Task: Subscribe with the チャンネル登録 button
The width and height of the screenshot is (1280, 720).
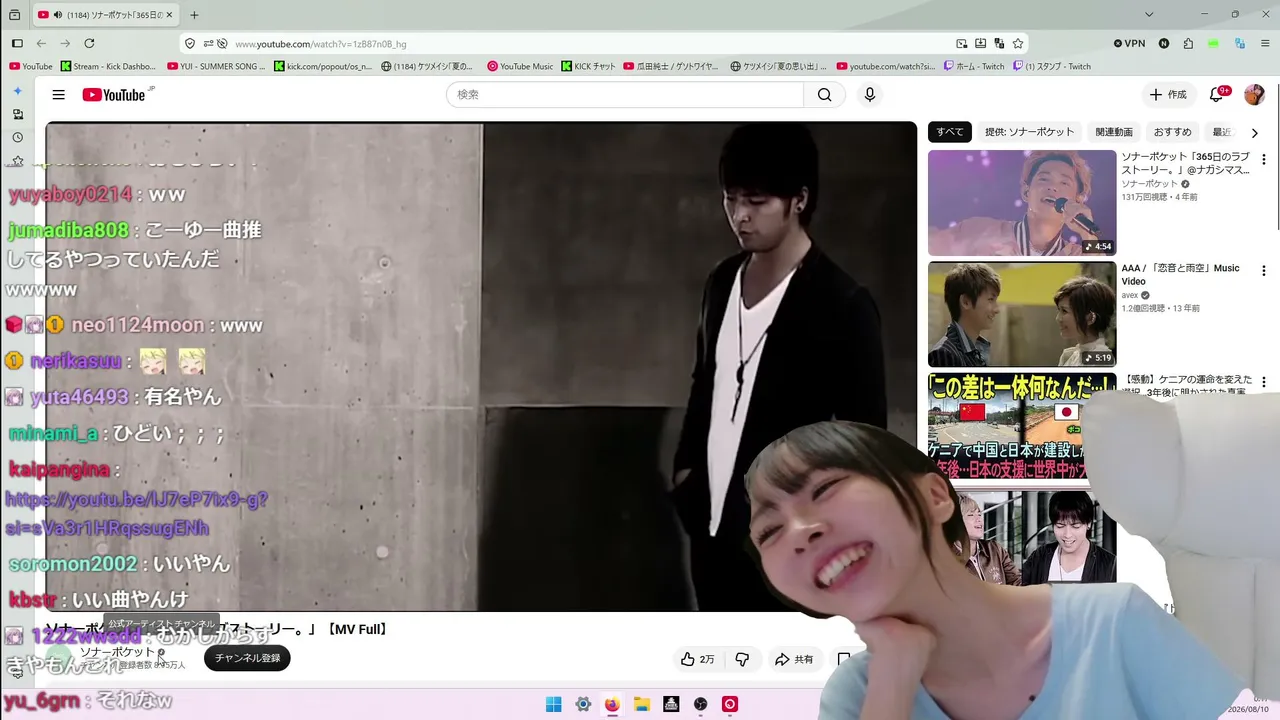Action: (247, 658)
